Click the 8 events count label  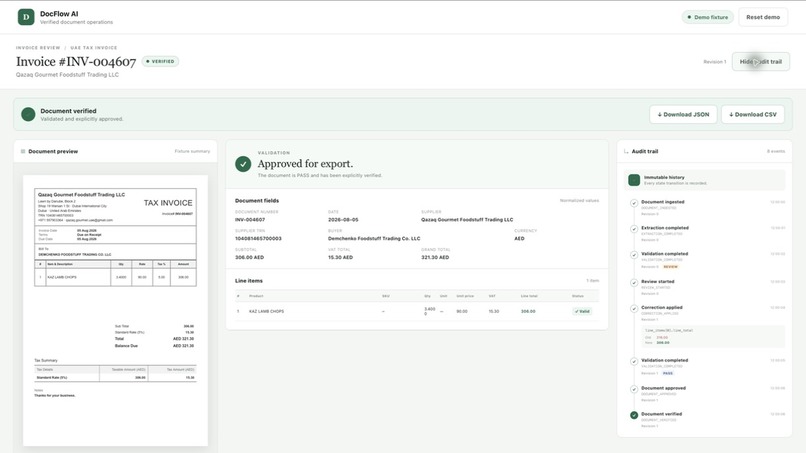pyautogui.click(x=776, y=151)
